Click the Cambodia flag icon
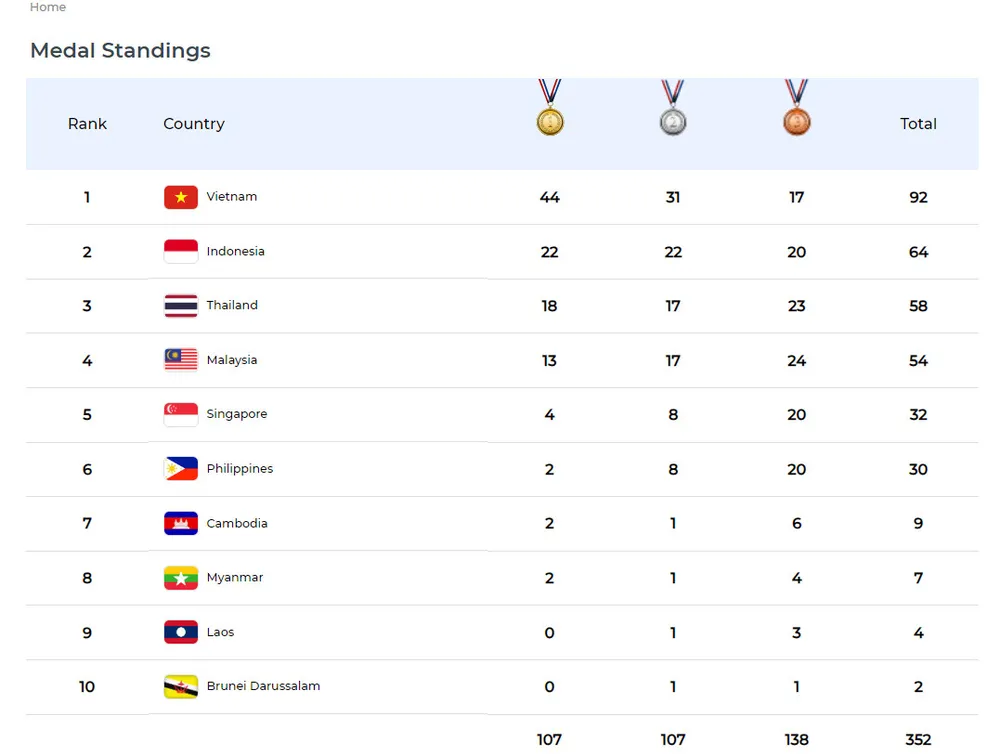This screenshot has height=756, width=1000. (x=181, y=523)
